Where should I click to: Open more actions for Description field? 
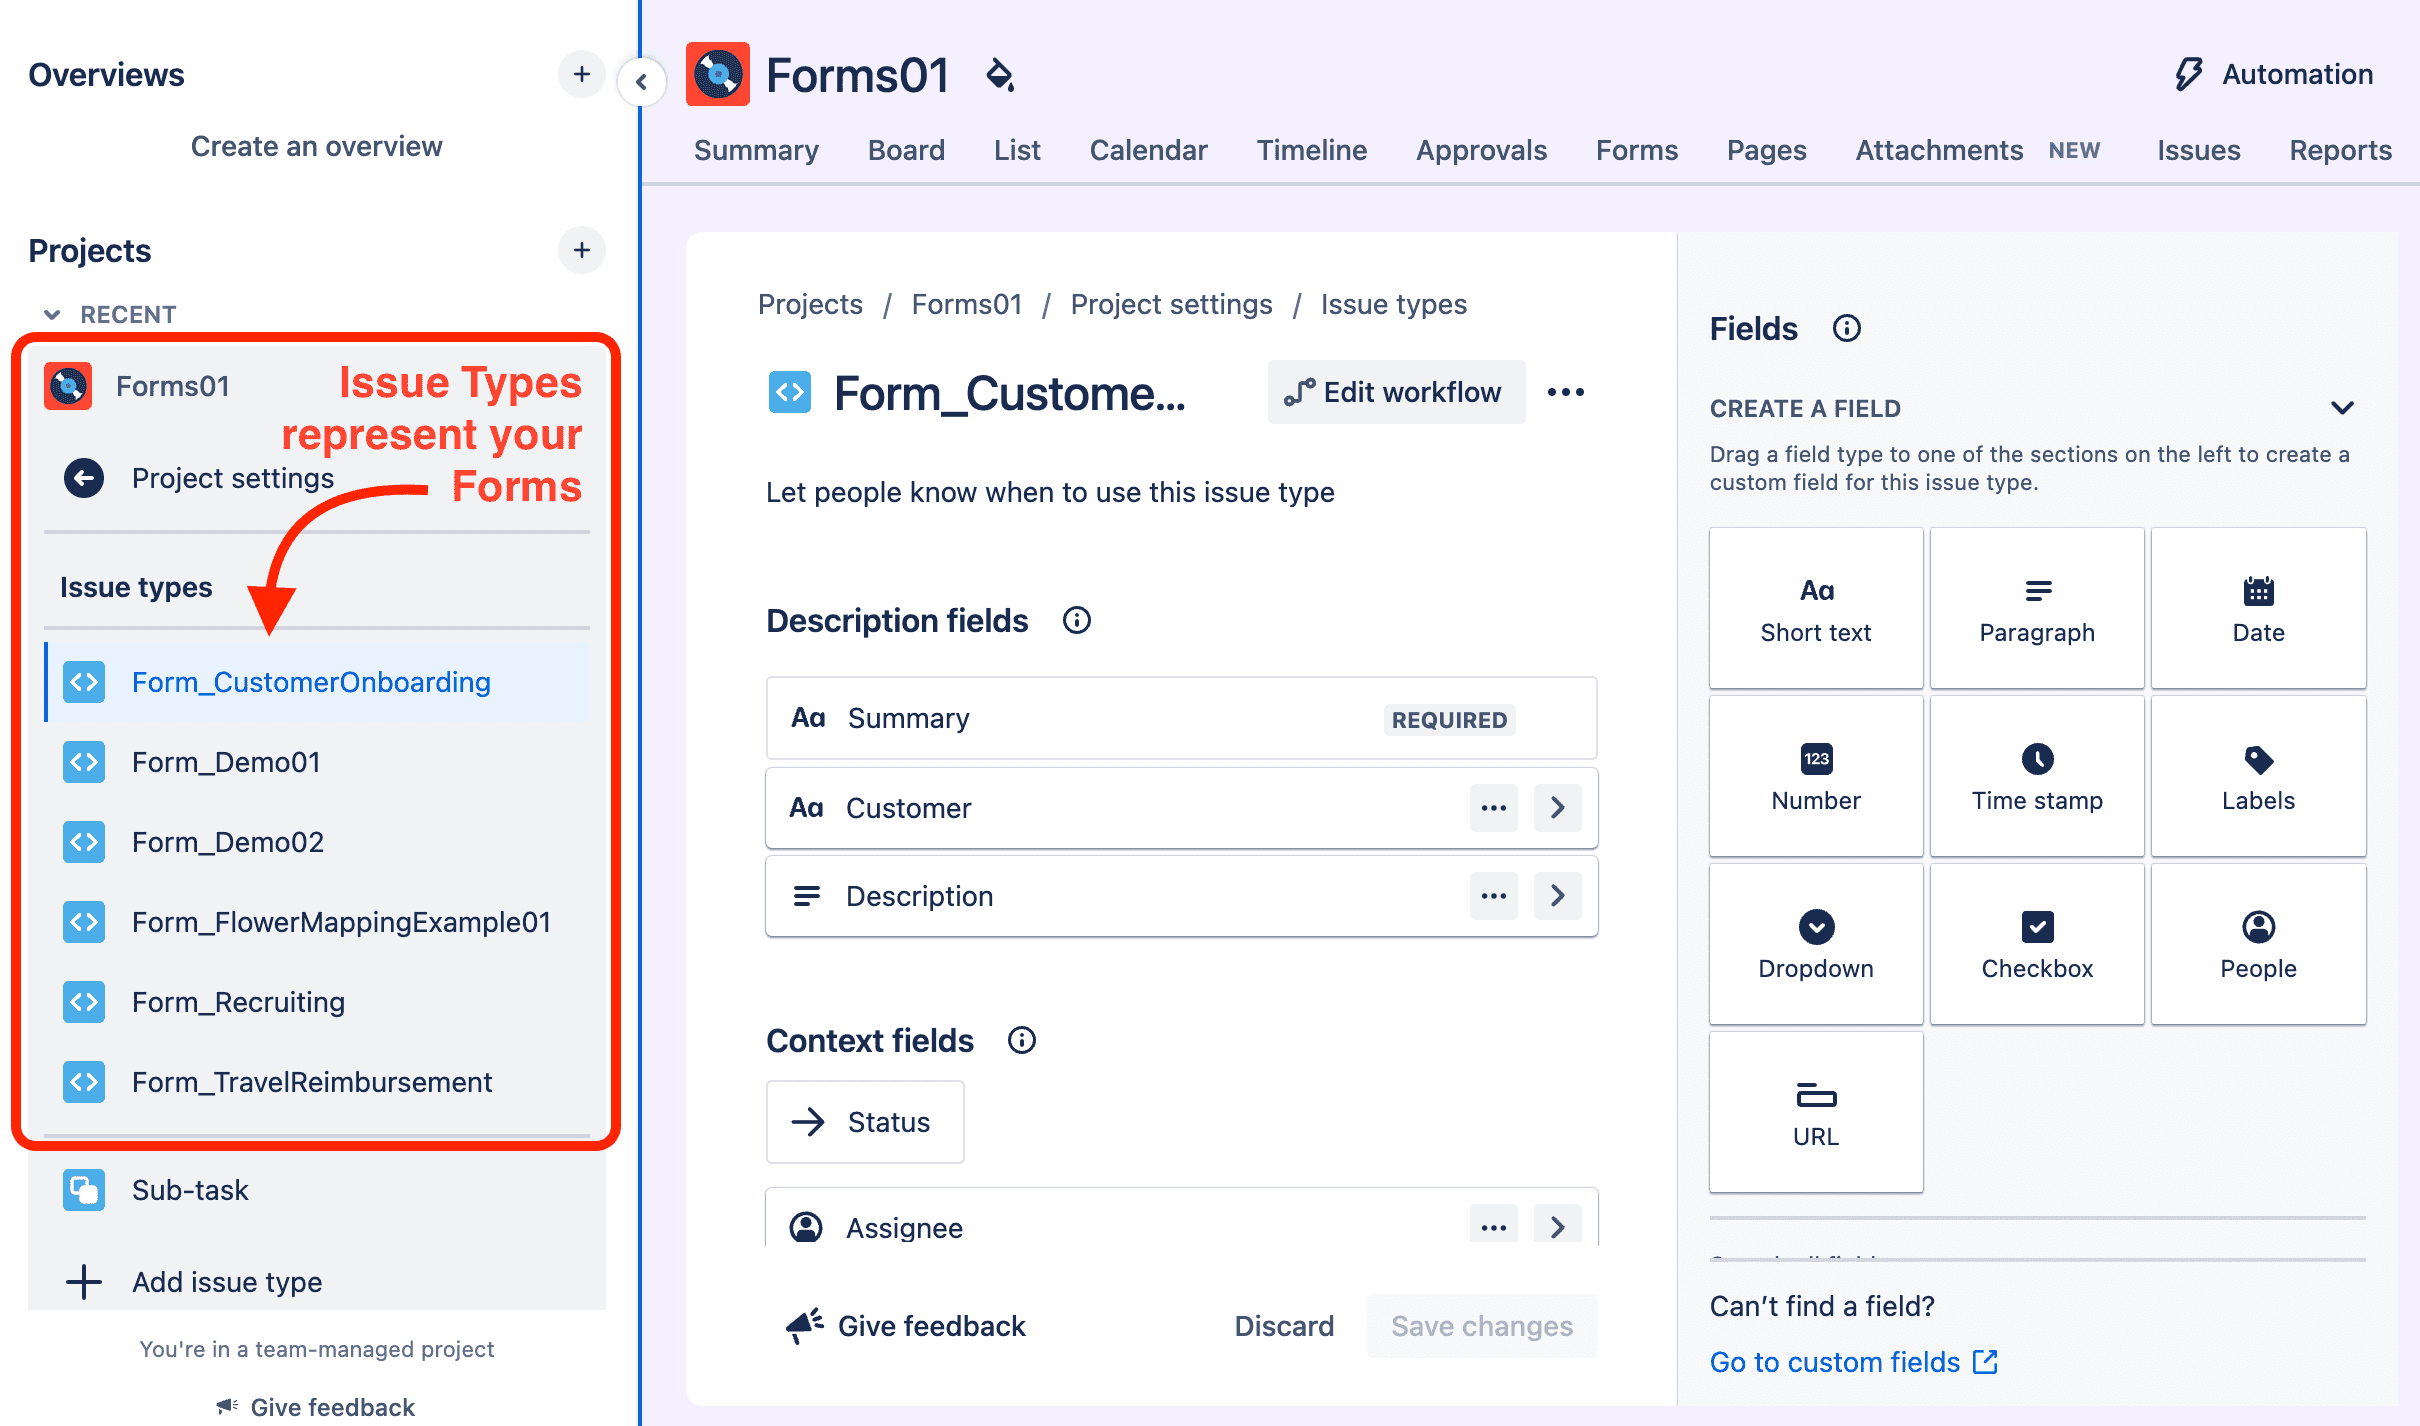tap(1493, 896)
